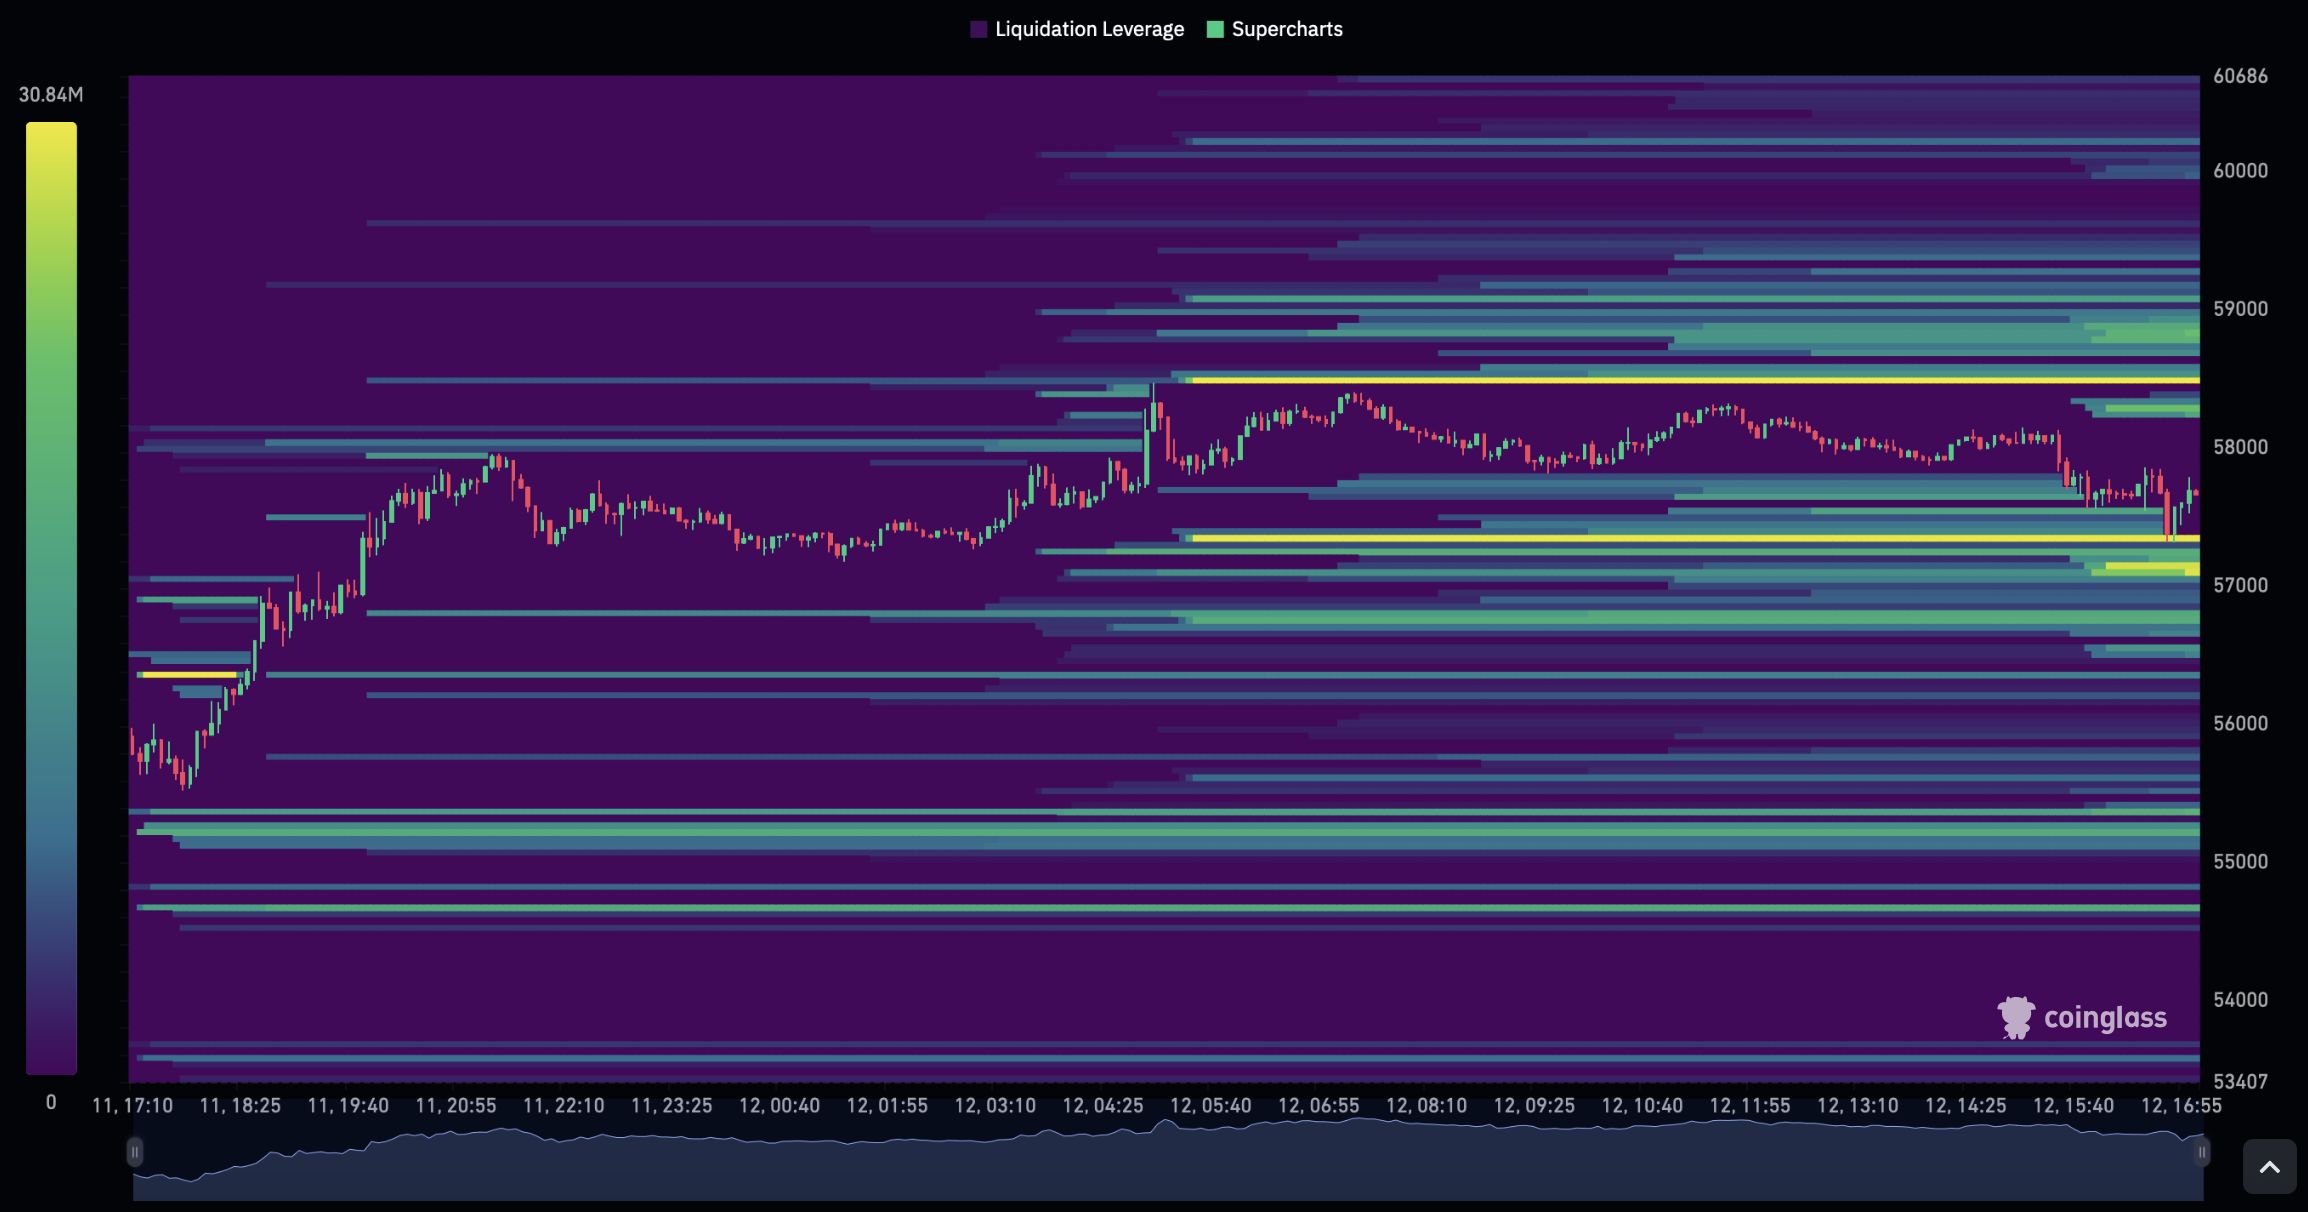Toggle Liquidation Leverage series via legend label

[1089, 30]
